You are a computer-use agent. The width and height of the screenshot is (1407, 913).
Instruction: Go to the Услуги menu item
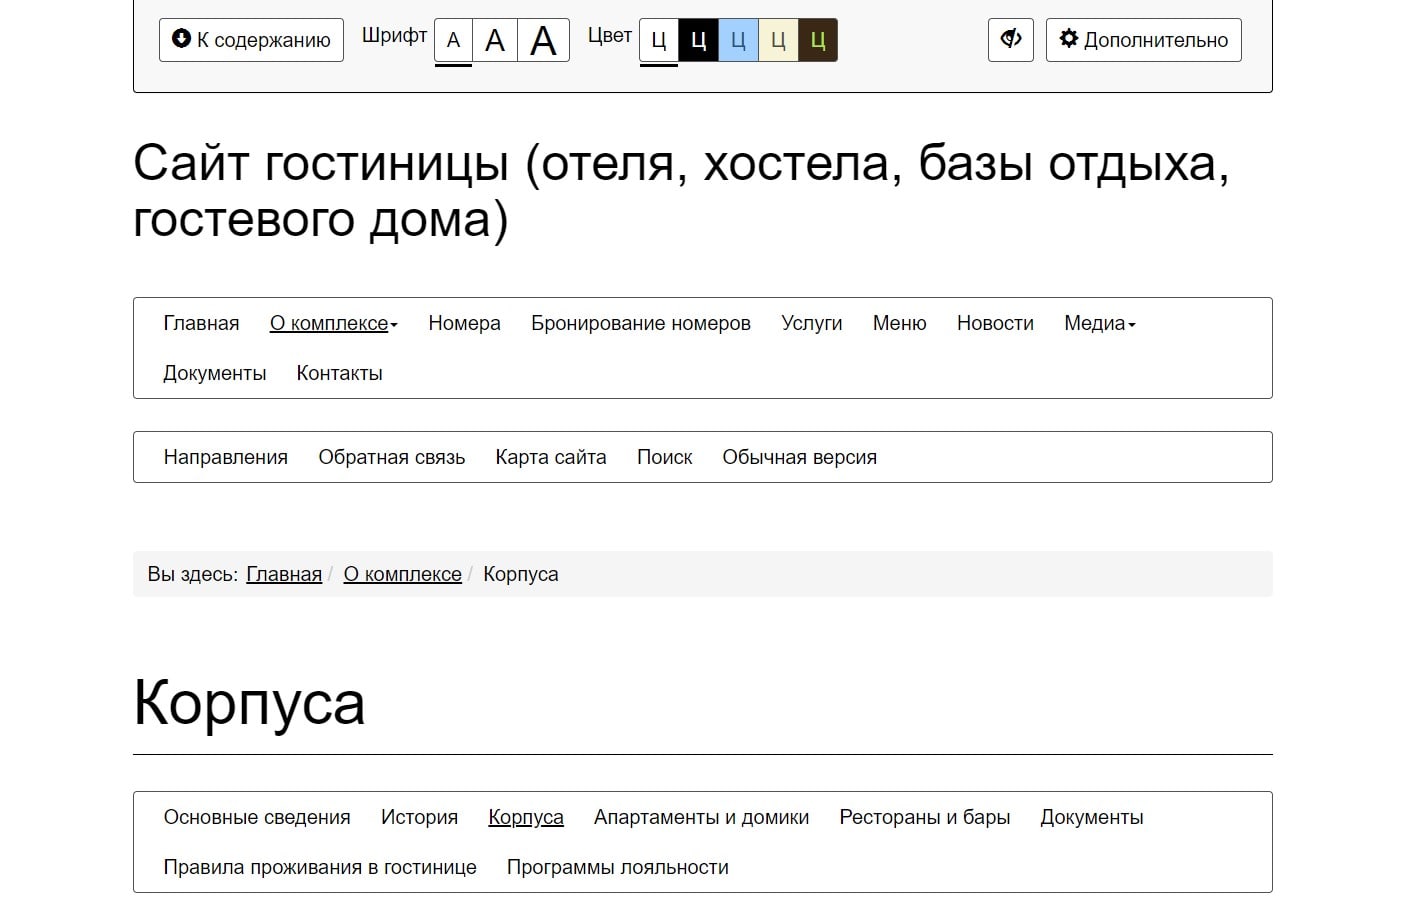[x=811, y=323]
